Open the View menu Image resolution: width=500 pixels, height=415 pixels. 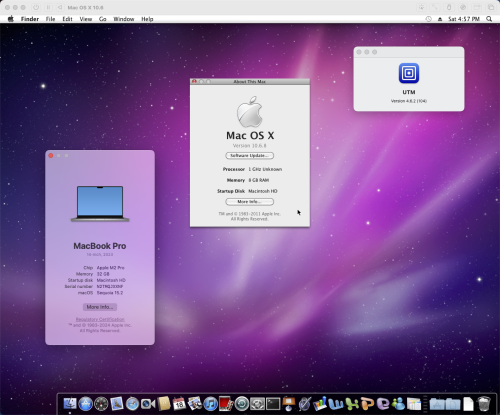(x=86, y=19)
